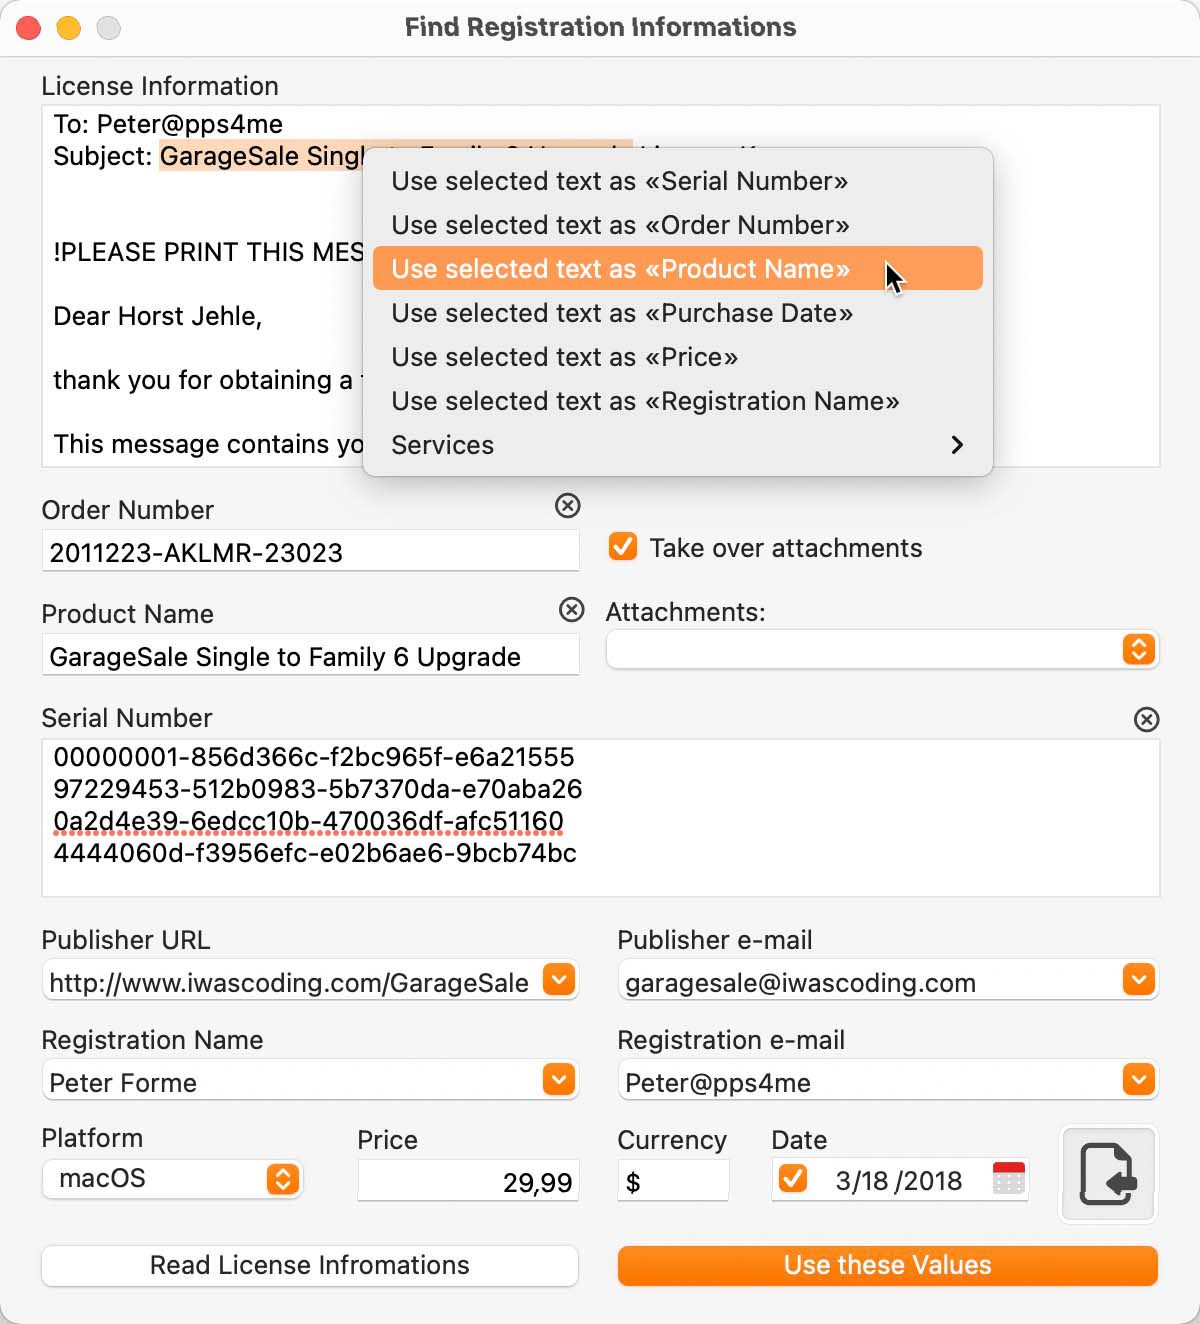
Task: Choose Use selected text as «Product Name»
Action: (x=678, y=269)
